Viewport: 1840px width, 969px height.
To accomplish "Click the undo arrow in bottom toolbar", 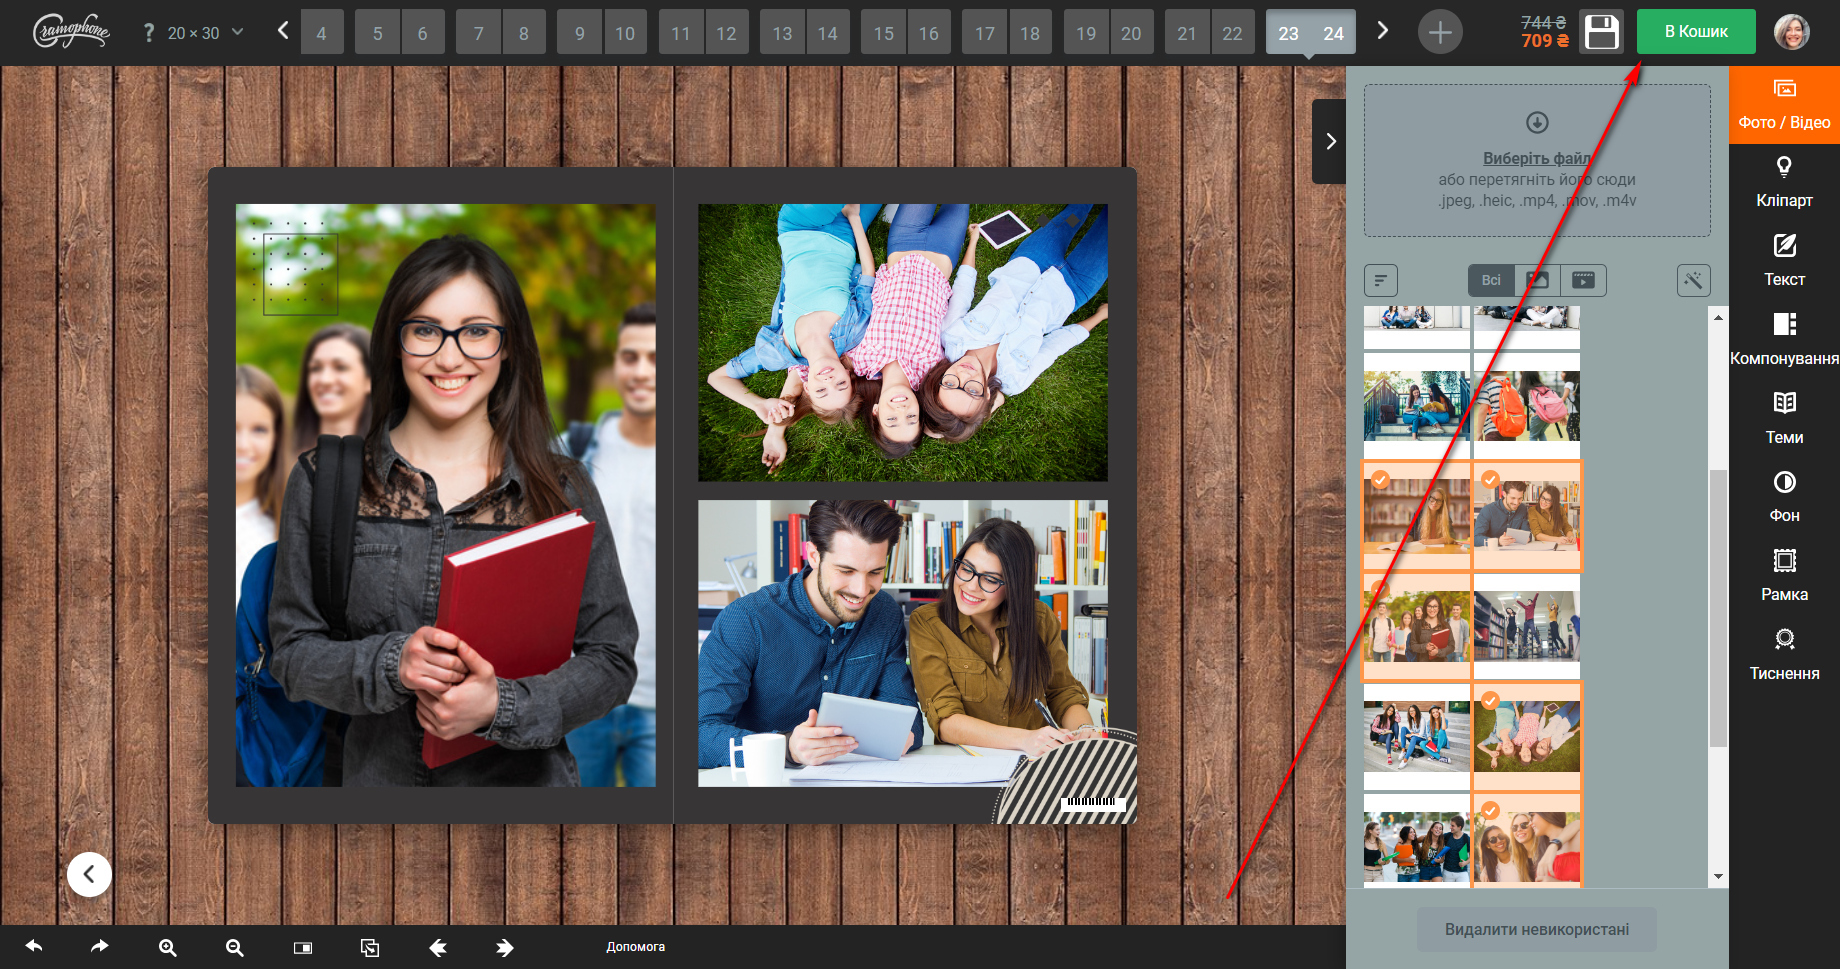I will pyautogui.click(x=34, y=946).
